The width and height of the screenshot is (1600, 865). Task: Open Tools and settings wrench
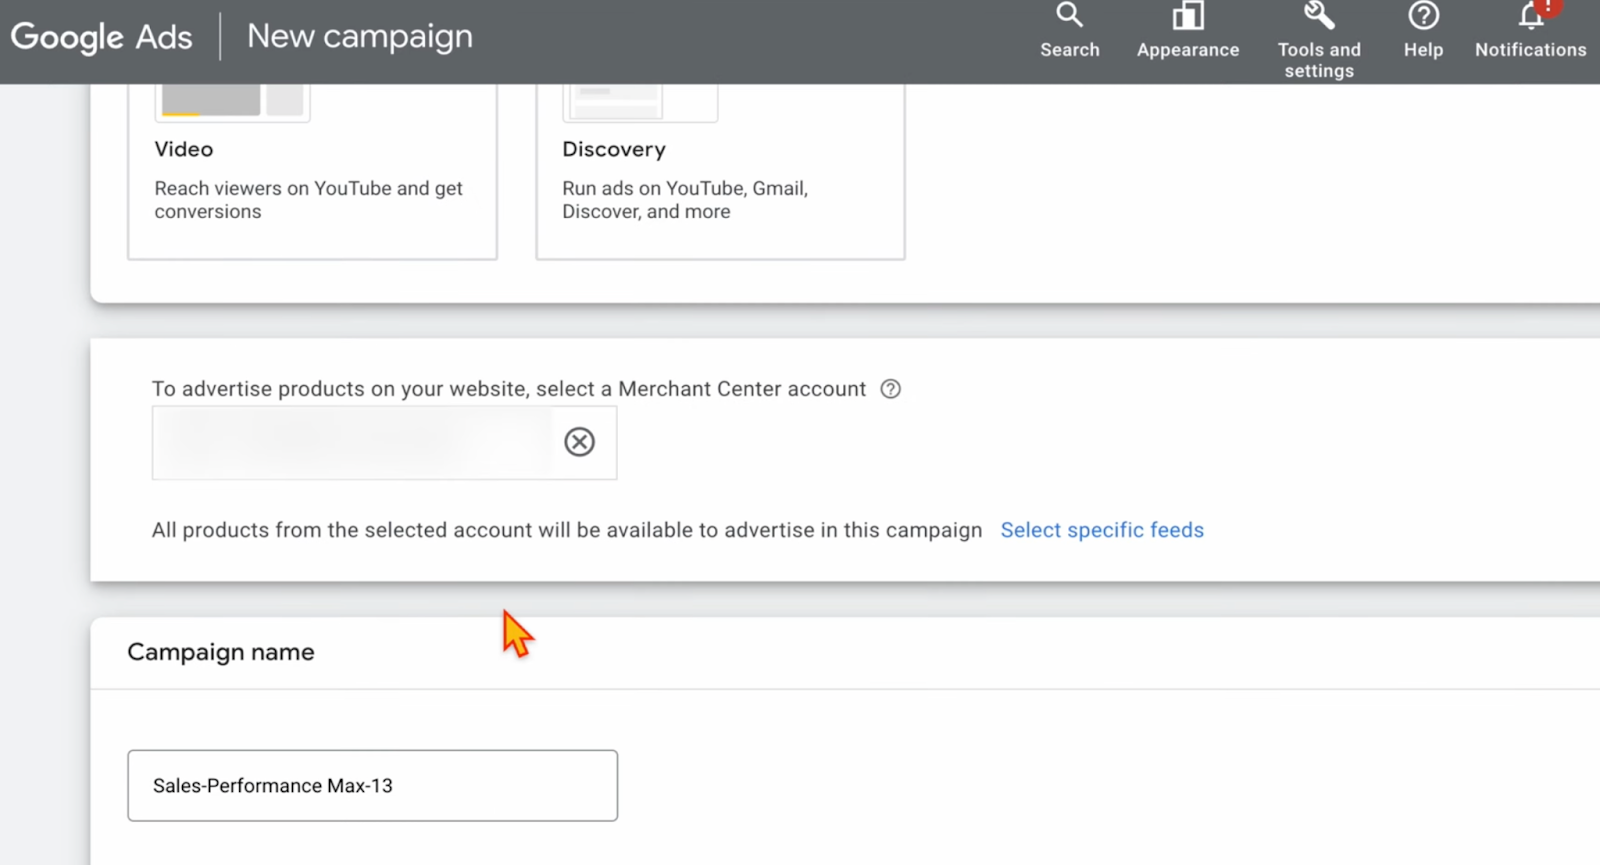[1318, 16]
